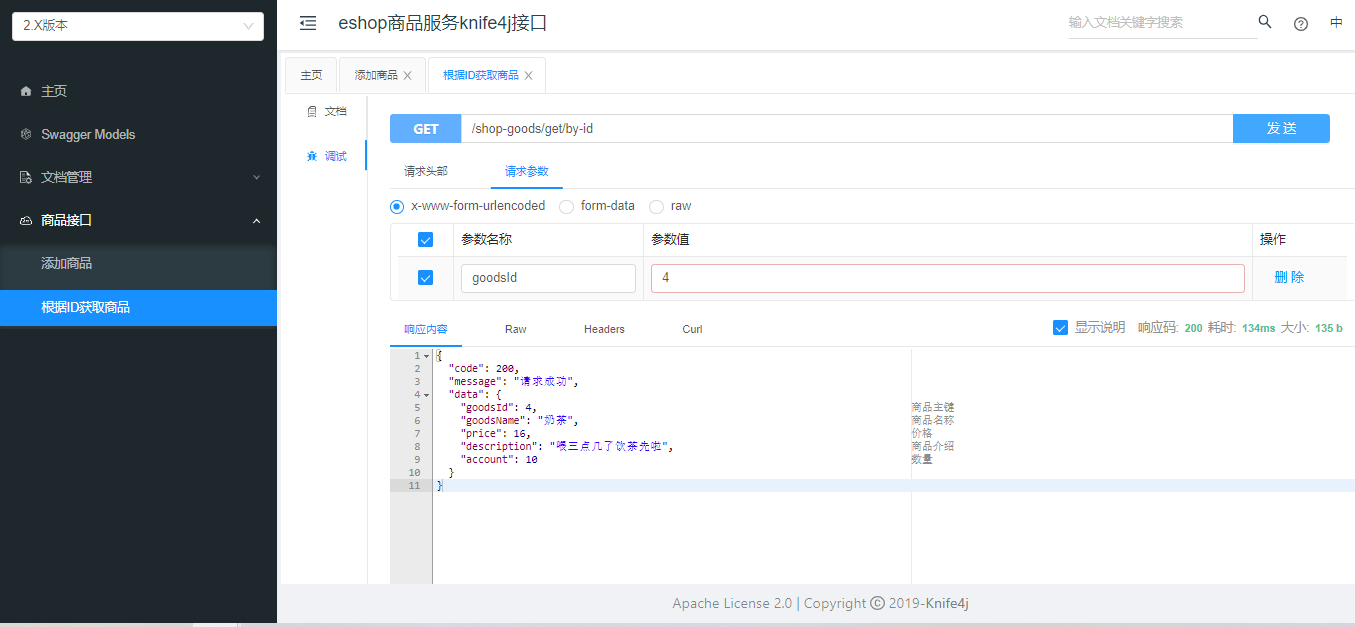Switch to the 主页 tab
The image size is (1355, 627).
[311, 75]
